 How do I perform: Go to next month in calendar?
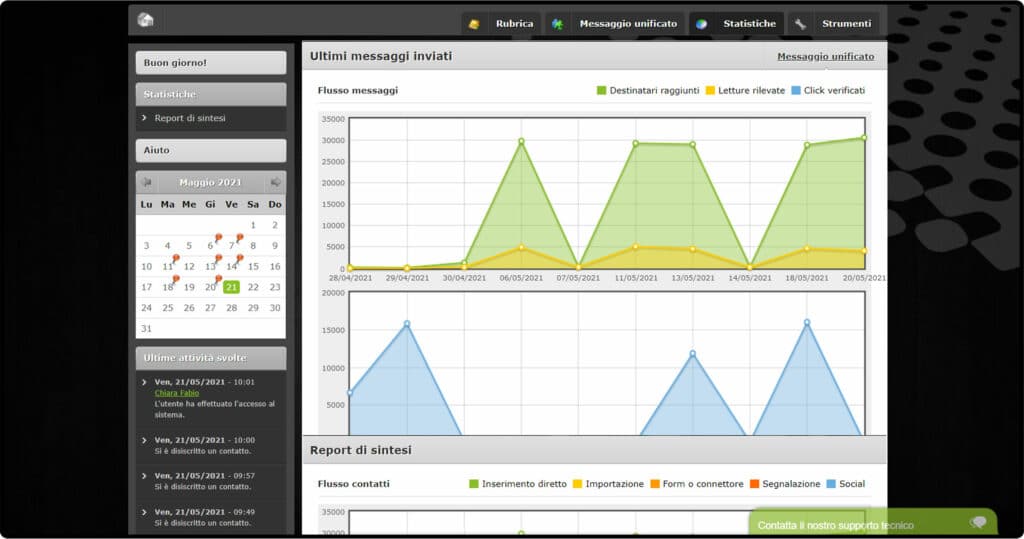pyautogui.click(x=276, y=182)
